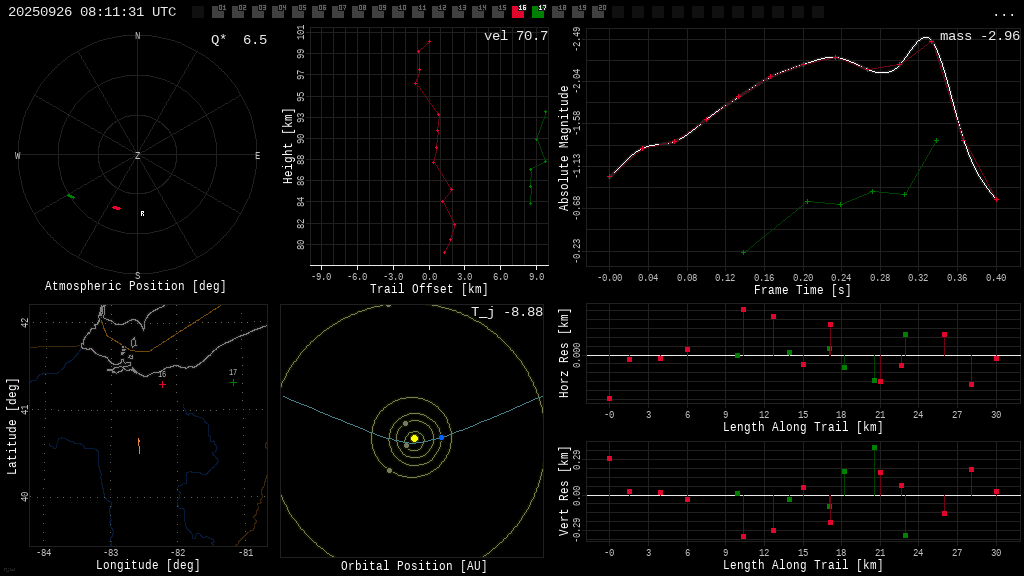Select station box 01 in top bar

(218, 11)
